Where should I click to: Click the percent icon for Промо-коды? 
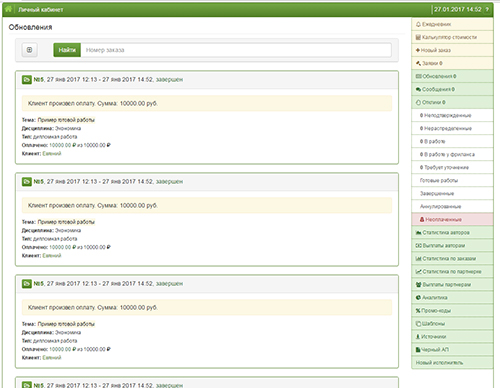418,311
